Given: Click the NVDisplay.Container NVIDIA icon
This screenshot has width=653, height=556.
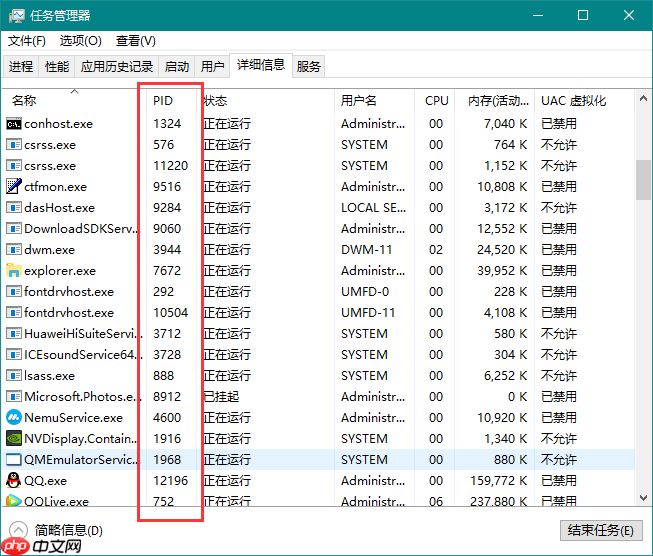Looking at the screenshot, I should coord(13,438).
